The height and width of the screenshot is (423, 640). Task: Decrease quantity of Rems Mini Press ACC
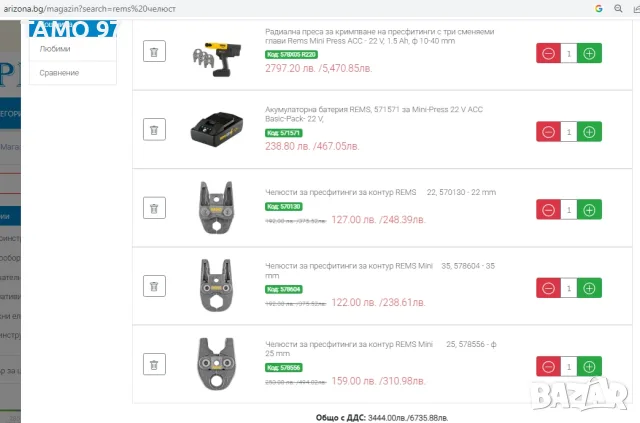[x=548, y=53]
